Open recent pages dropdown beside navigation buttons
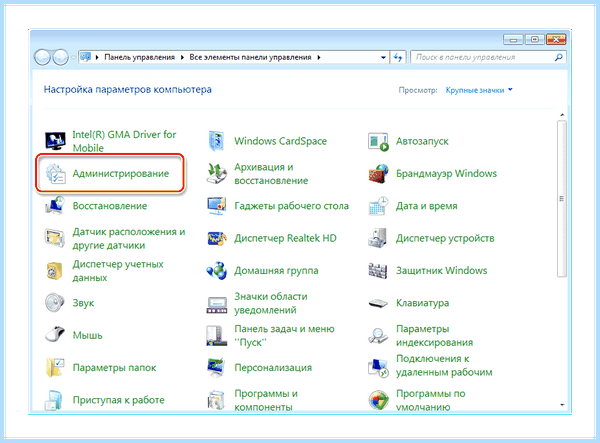Image resolution: width=600 pixels, height=443 pixels. pyautogui.click(x=73, y=58)
